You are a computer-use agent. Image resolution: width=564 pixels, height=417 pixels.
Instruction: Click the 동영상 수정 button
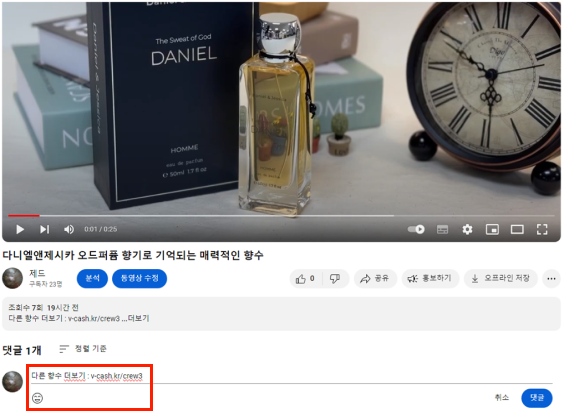[140, 278]
